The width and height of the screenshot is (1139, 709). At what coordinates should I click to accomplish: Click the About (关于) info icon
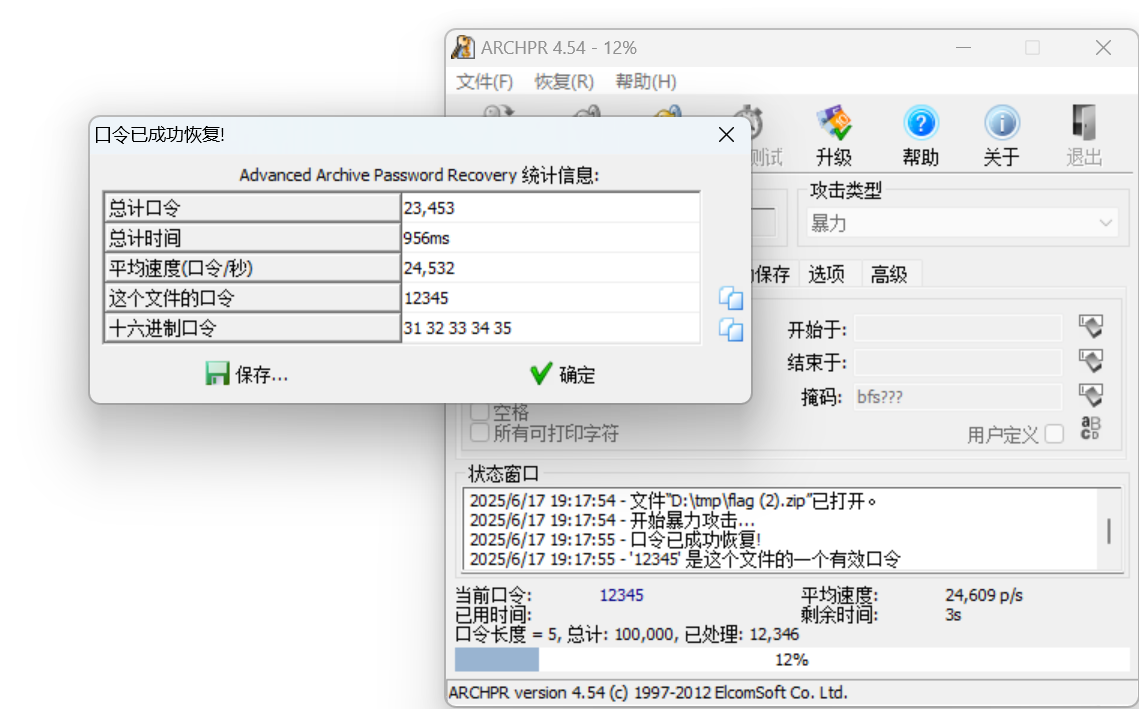click(x=1002, y=123)
